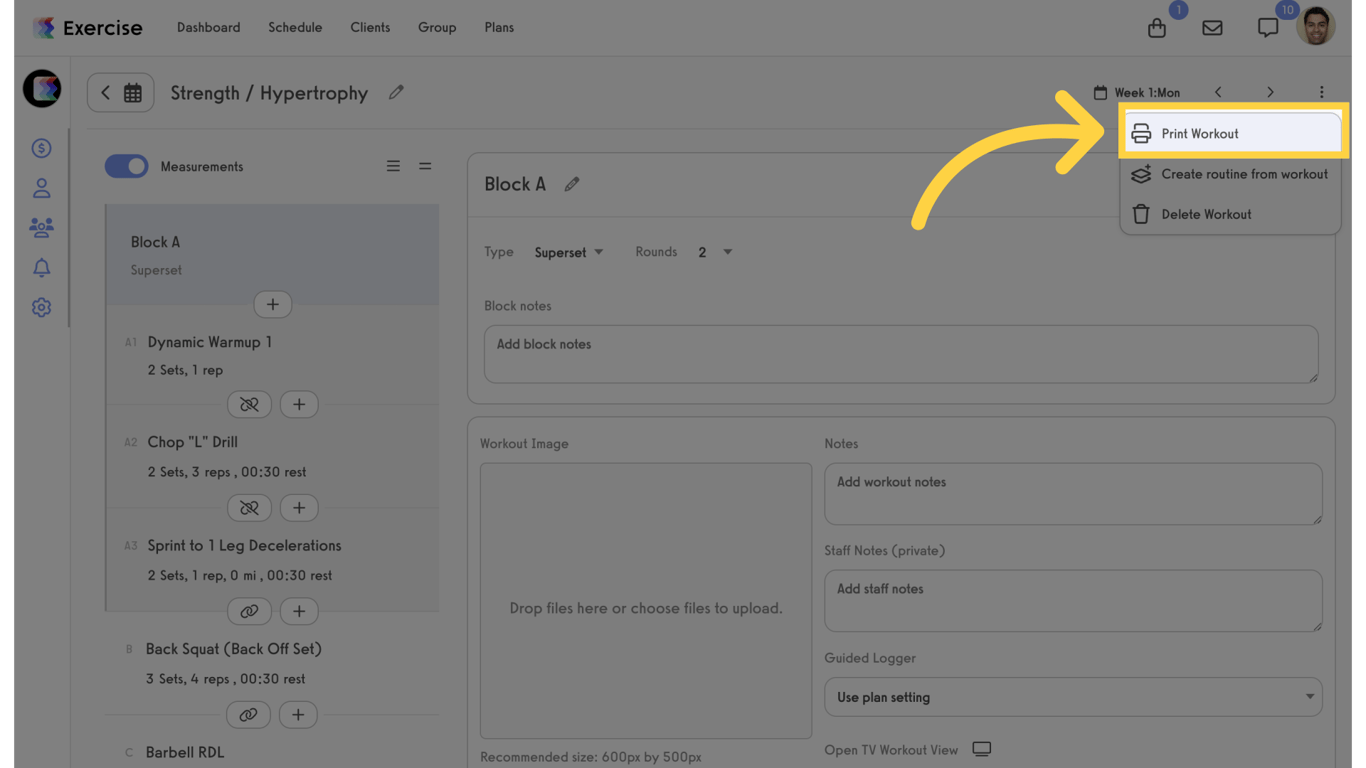Toggle the Measurements switch
Screen dimensions: 1366x768
pyautogui.click(x=126, y=166)
